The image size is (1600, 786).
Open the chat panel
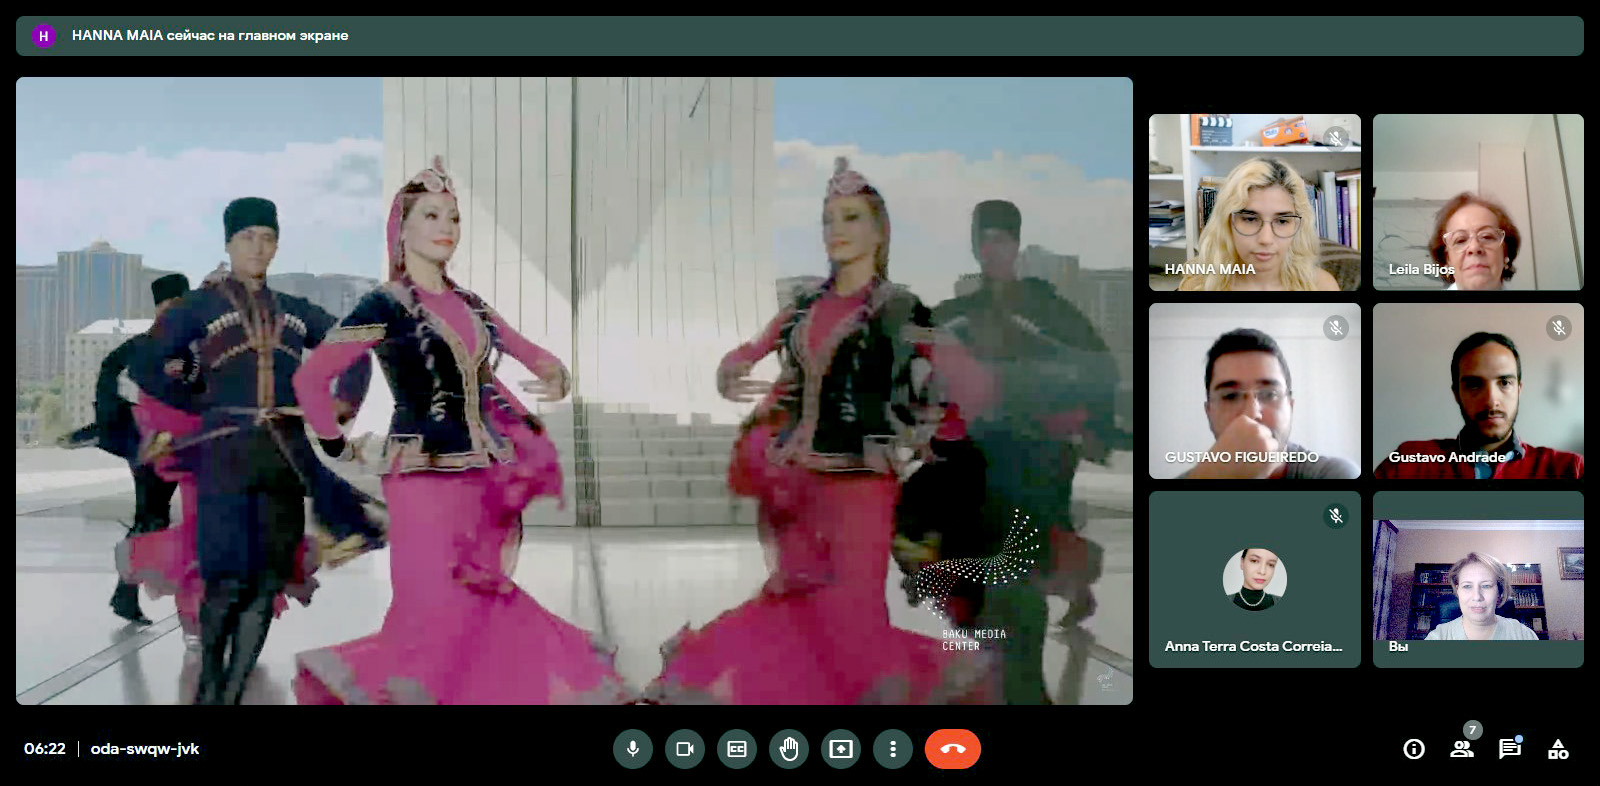[1510, 749]
